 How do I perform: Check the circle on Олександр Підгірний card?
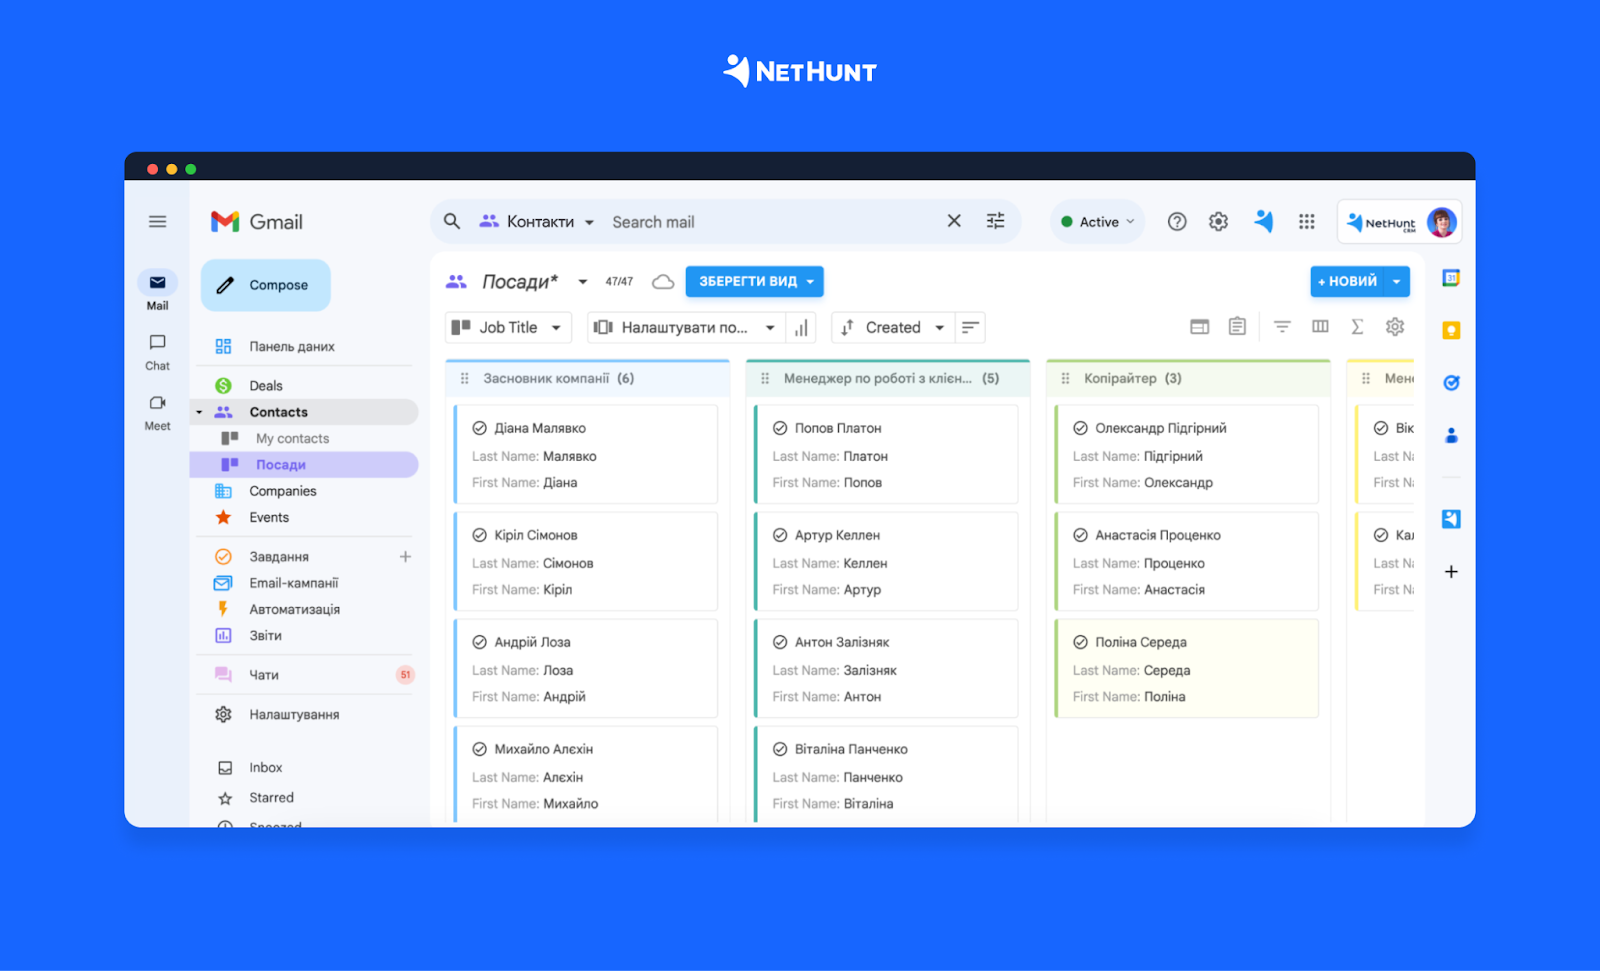(1080, 428)
